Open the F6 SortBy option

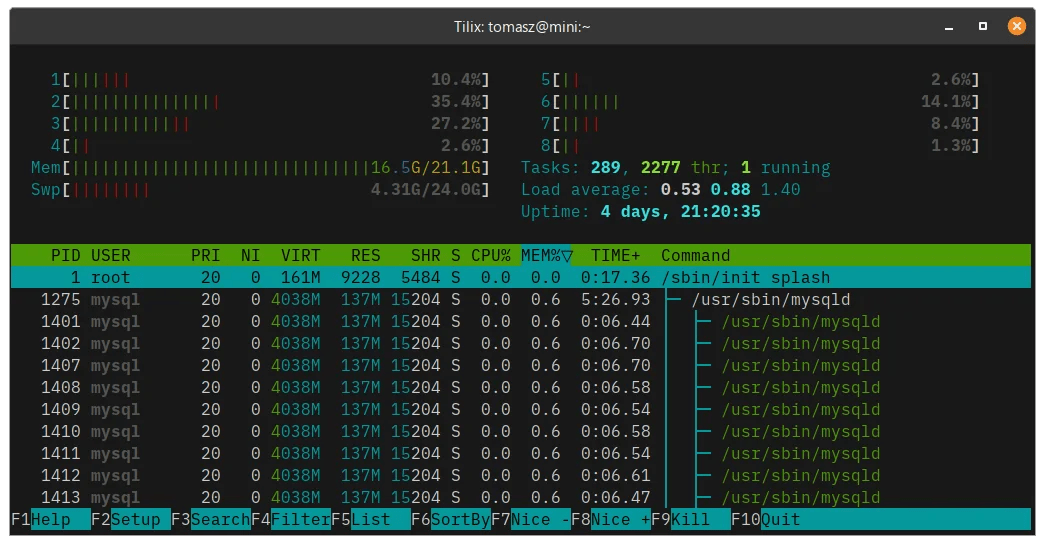click(x=451, y=520)
